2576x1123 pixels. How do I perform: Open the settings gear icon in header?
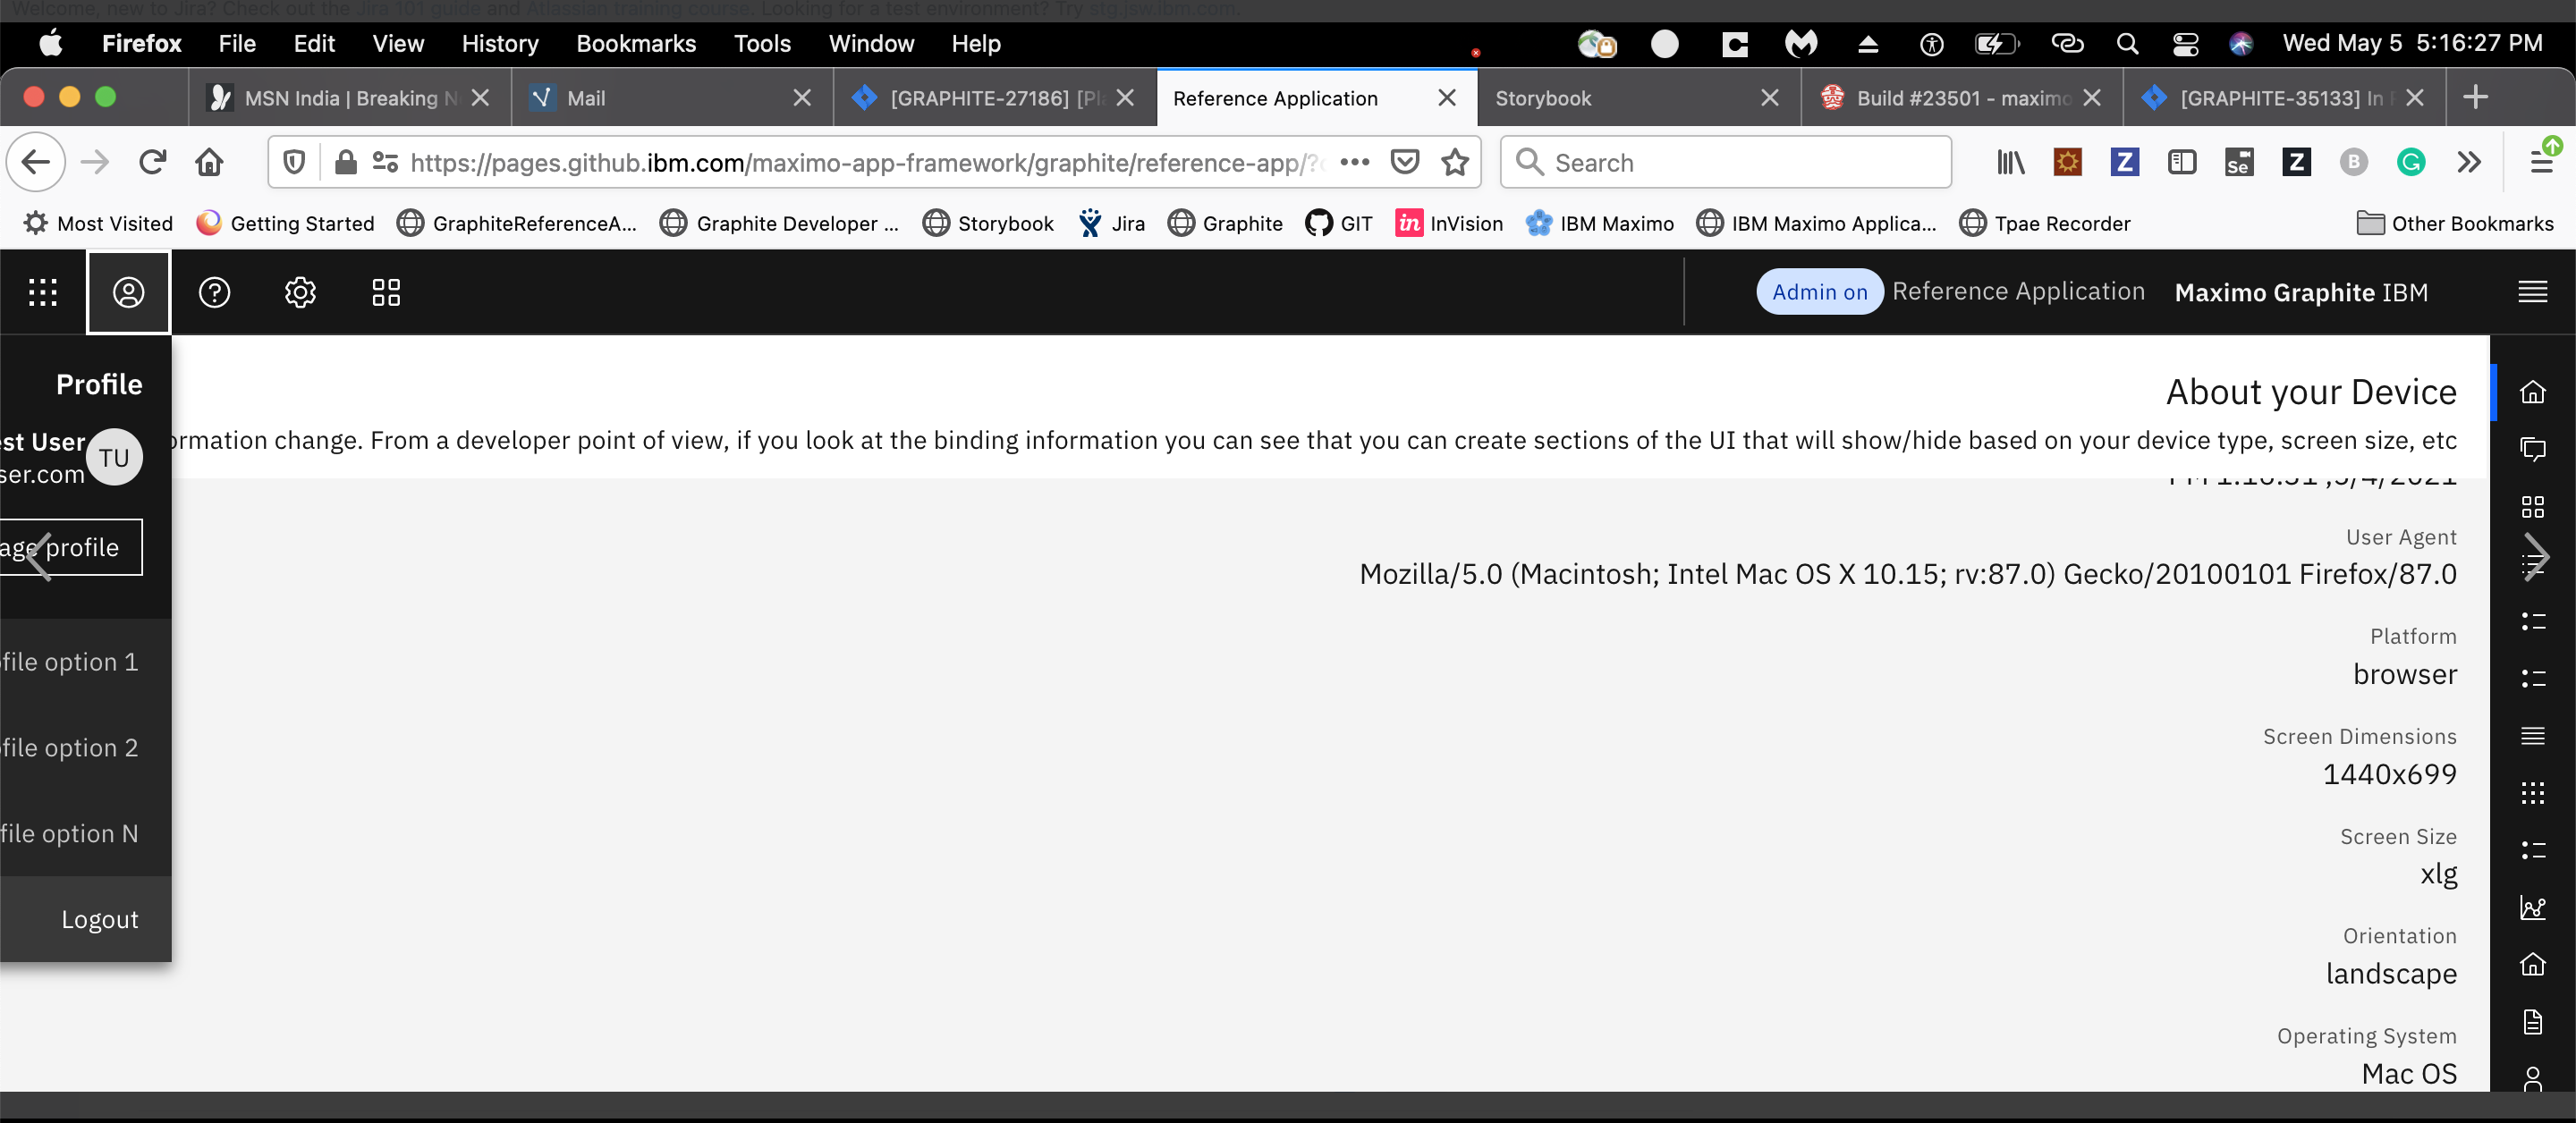(300, 292)
